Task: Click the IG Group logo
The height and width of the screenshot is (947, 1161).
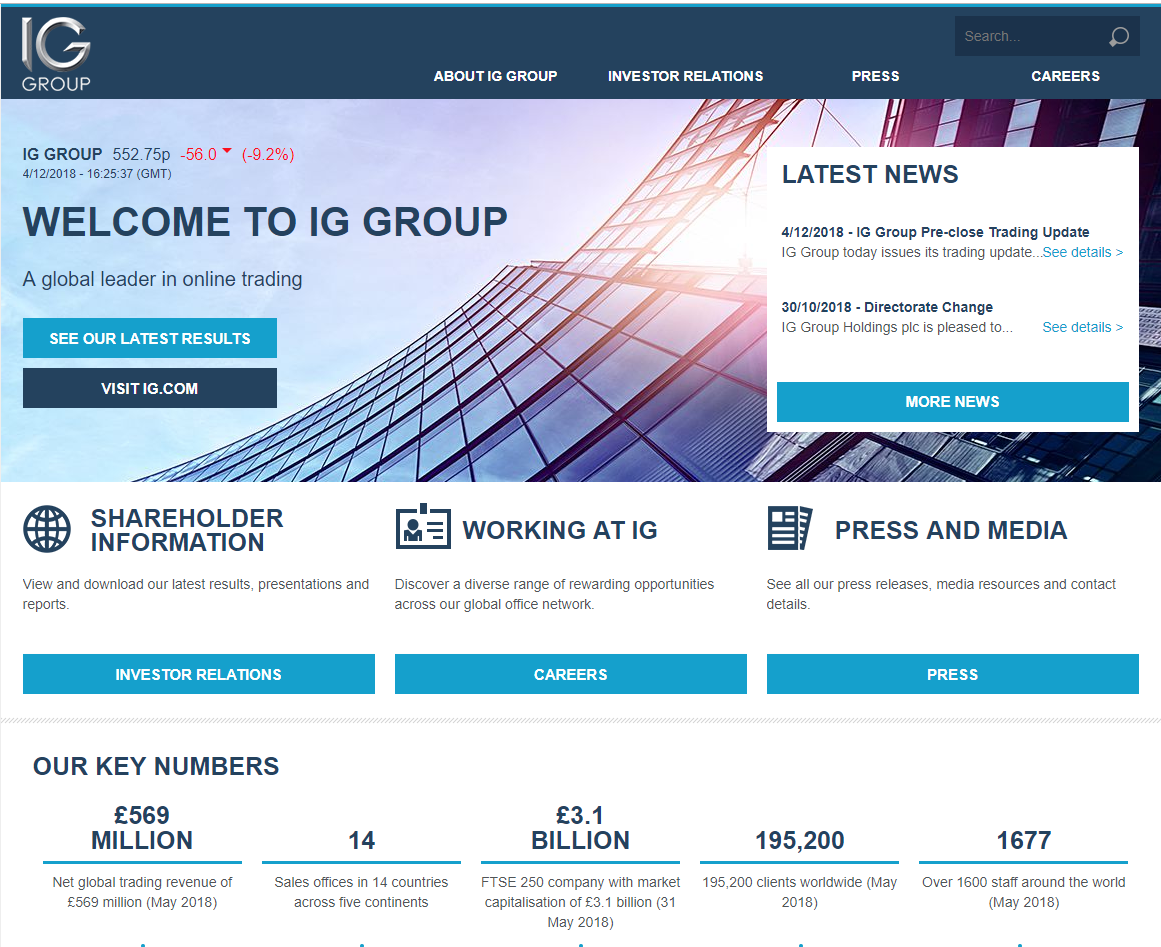Action: (56, 55)
